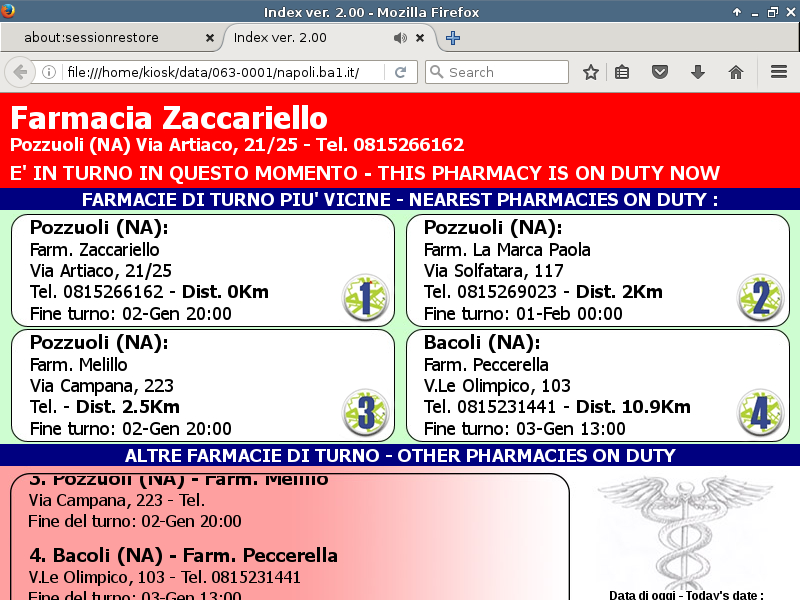Select the Index ver. 2.00 tab
800x600 pixels.
[x=300, y=38]
